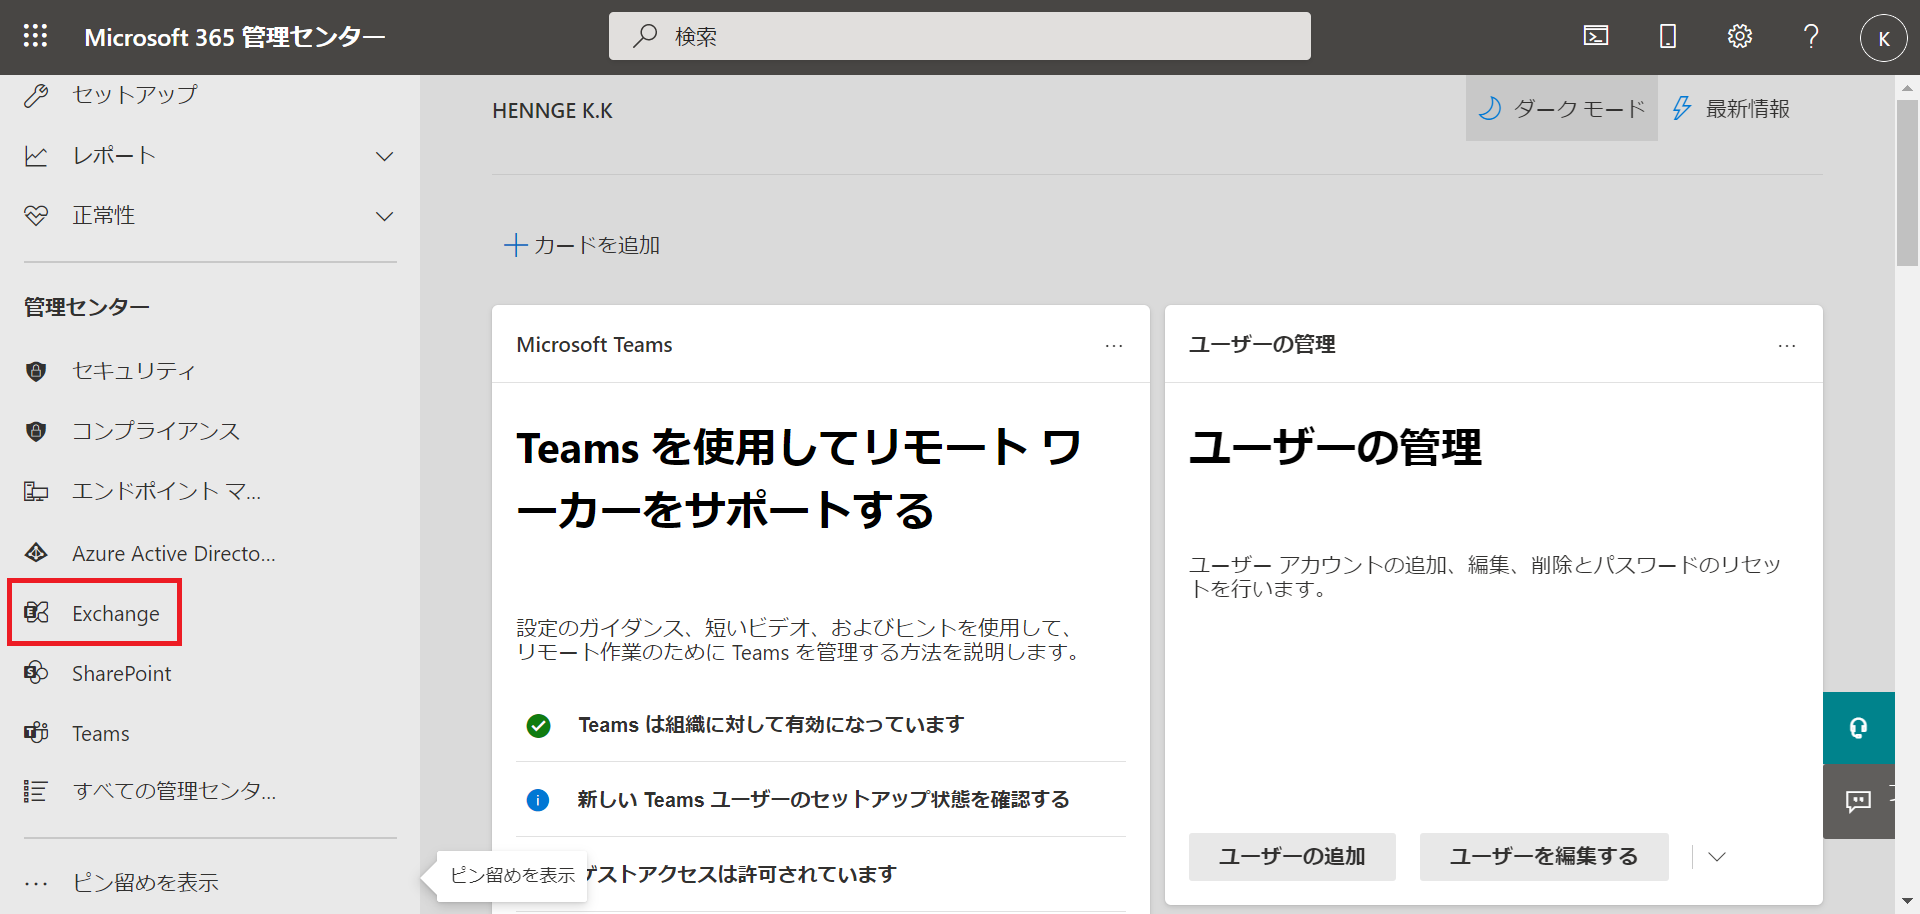Expand the レポート chevron
This screenshot has width=1920, height=914.
(384, 156)
